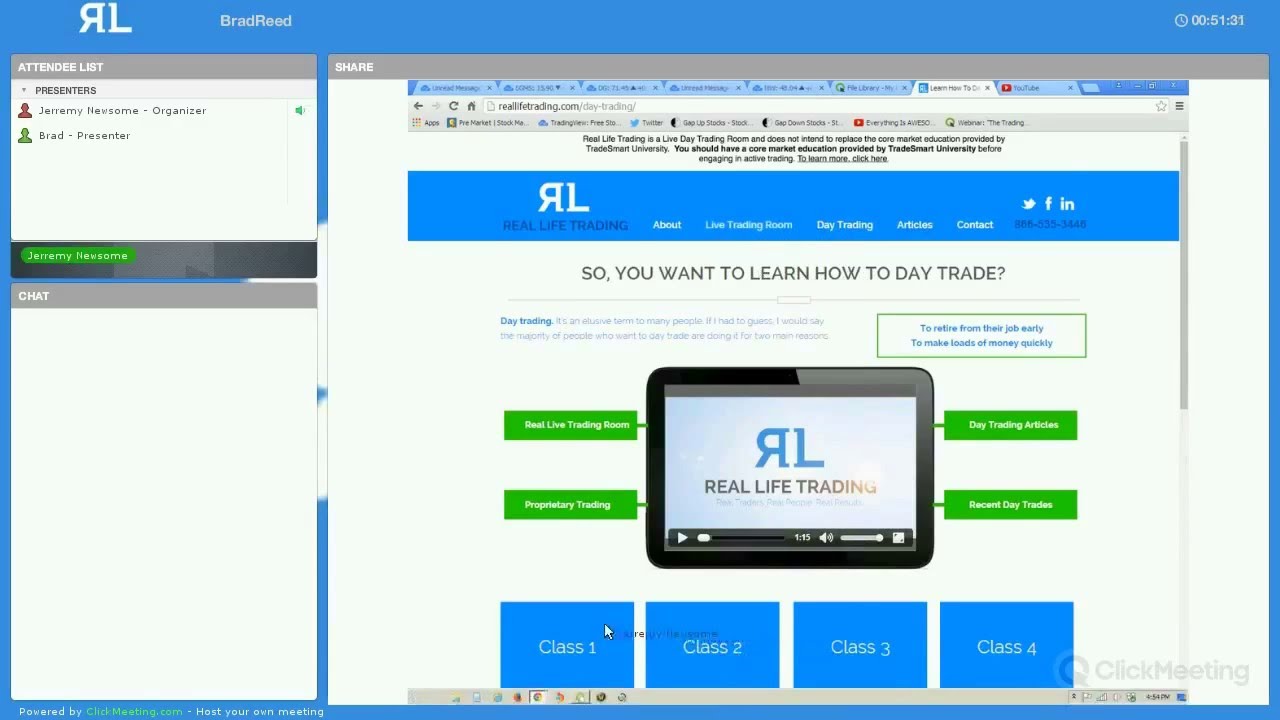Open the Gap Down Stocks bookmark
The image size is (1280, 720).
click(x=803, y=123)
